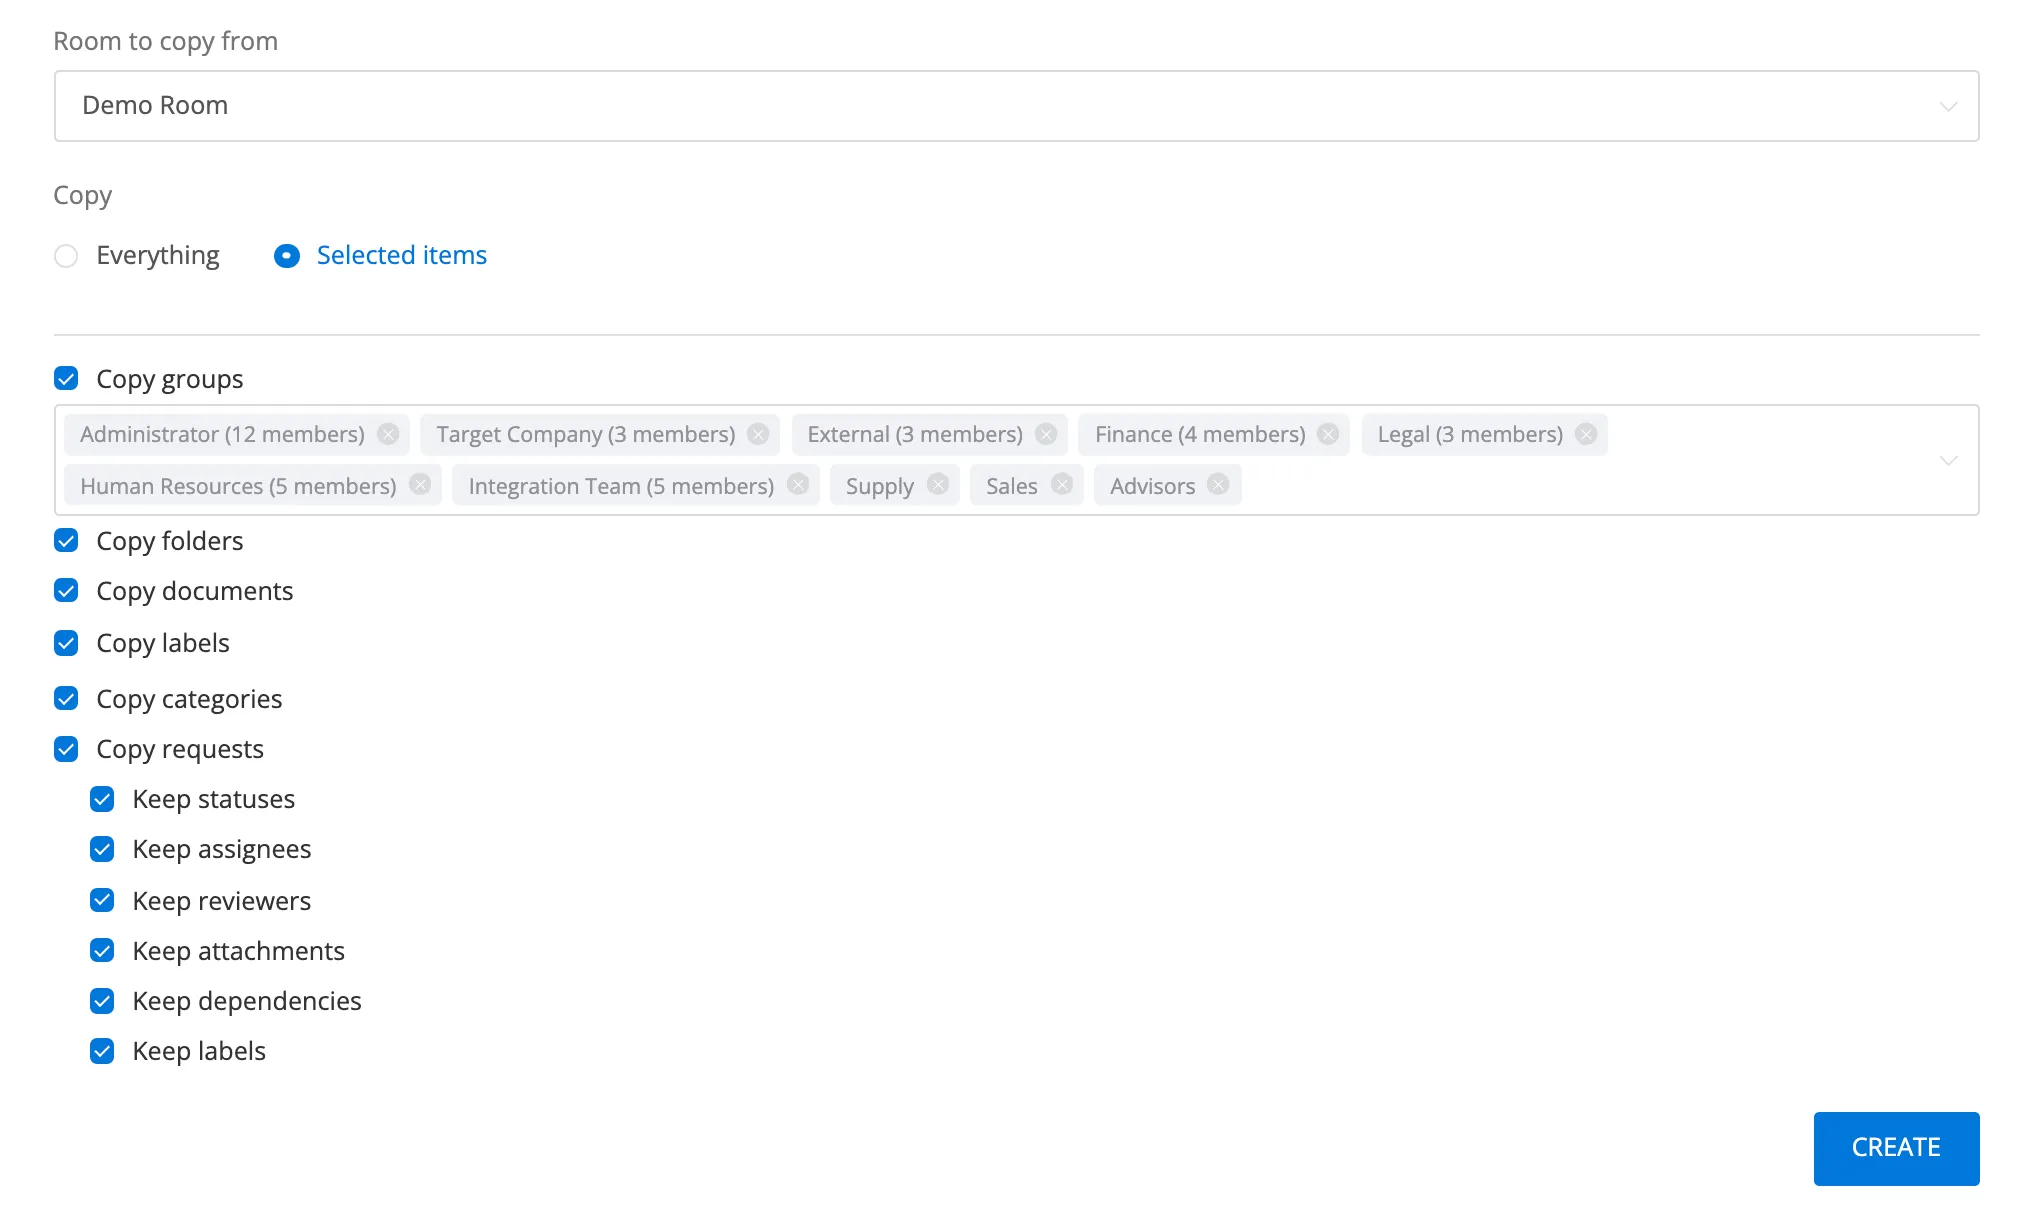Image resolution: width=2040 pixels, height=1216 pixels.
Task: Toggle the Keep dependencies checkbox
Action: (102, 1001)
